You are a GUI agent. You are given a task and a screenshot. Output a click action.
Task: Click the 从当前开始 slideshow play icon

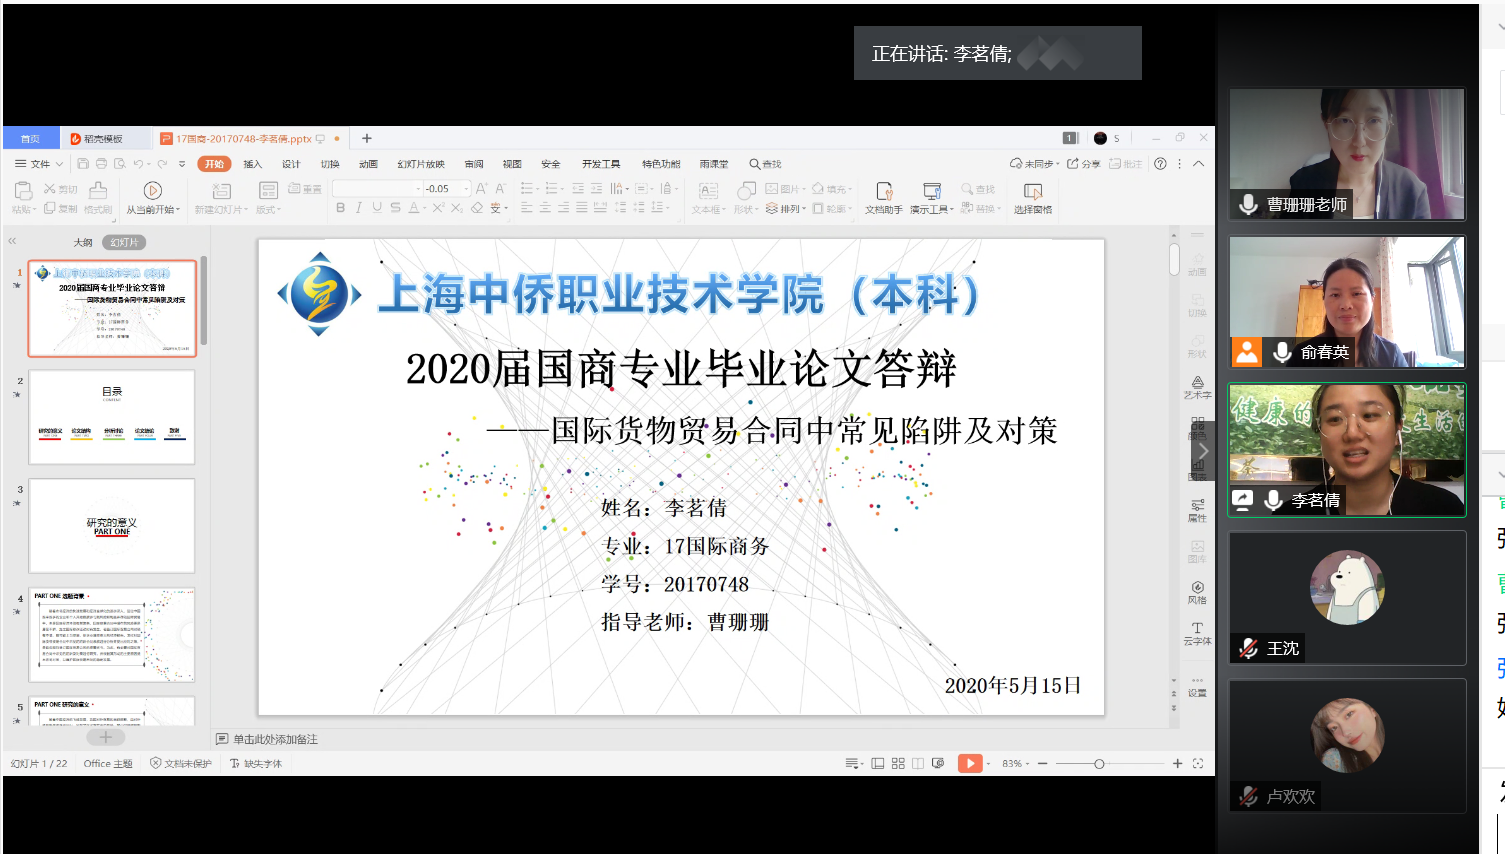(x=153, y=190)
